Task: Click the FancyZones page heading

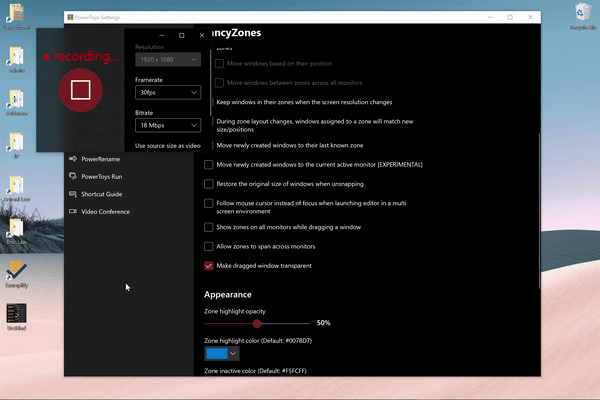Action: pyautogui.click(x=236, y=33)
